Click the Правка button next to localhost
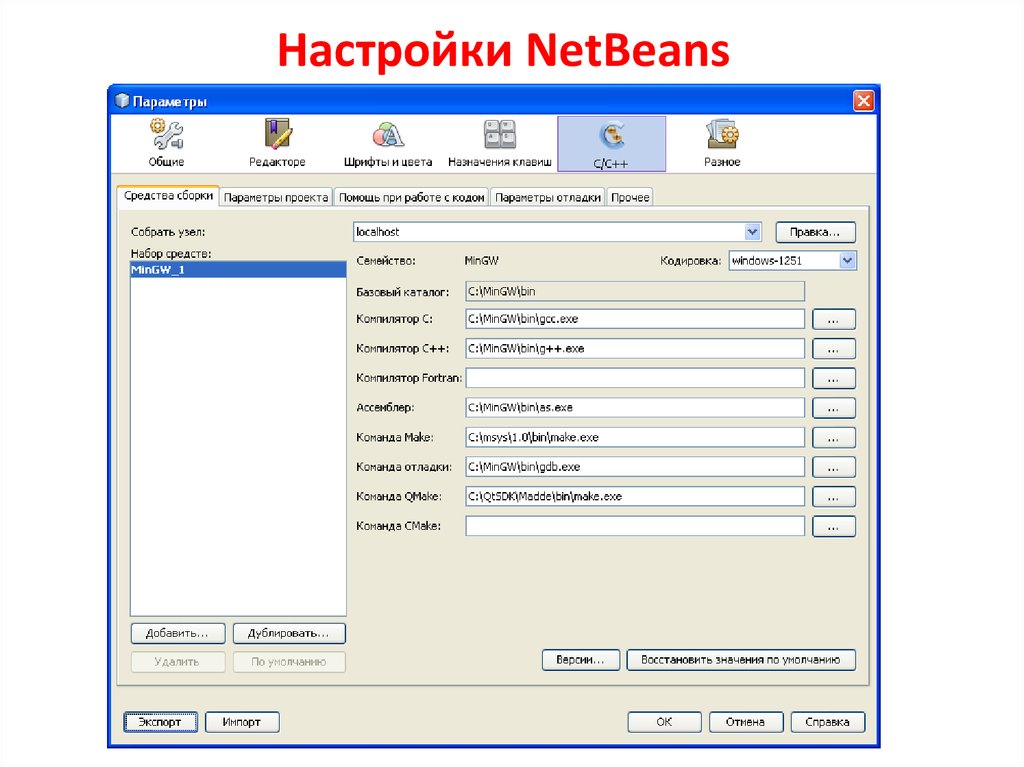 pyautogui.click(x=814, y=231)
